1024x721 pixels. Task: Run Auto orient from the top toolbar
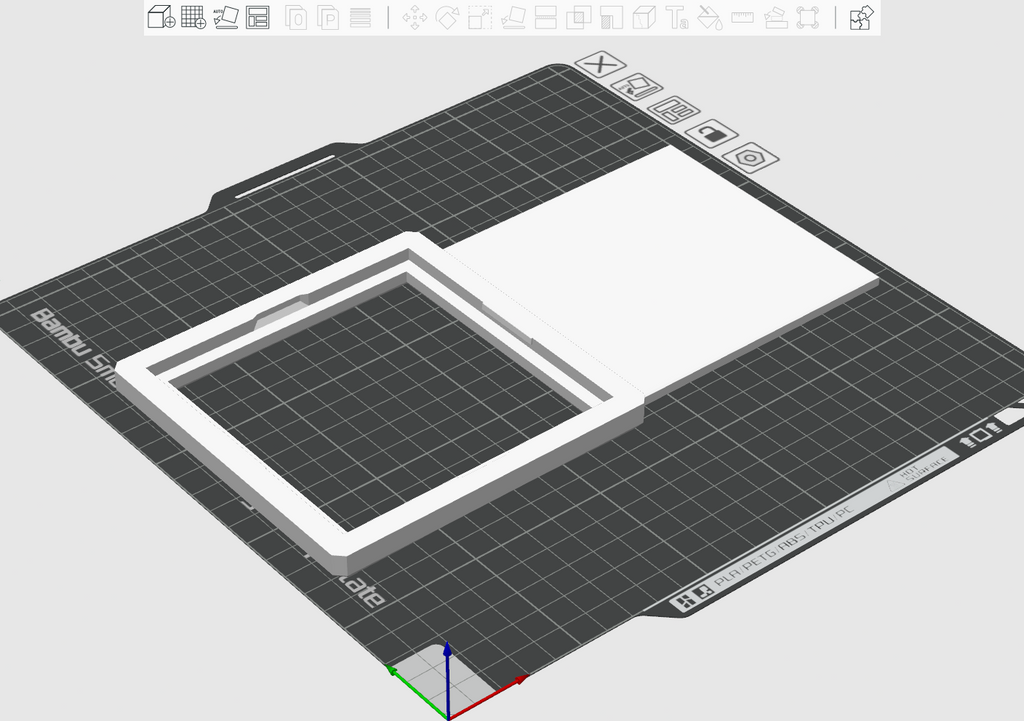[226, 18]
